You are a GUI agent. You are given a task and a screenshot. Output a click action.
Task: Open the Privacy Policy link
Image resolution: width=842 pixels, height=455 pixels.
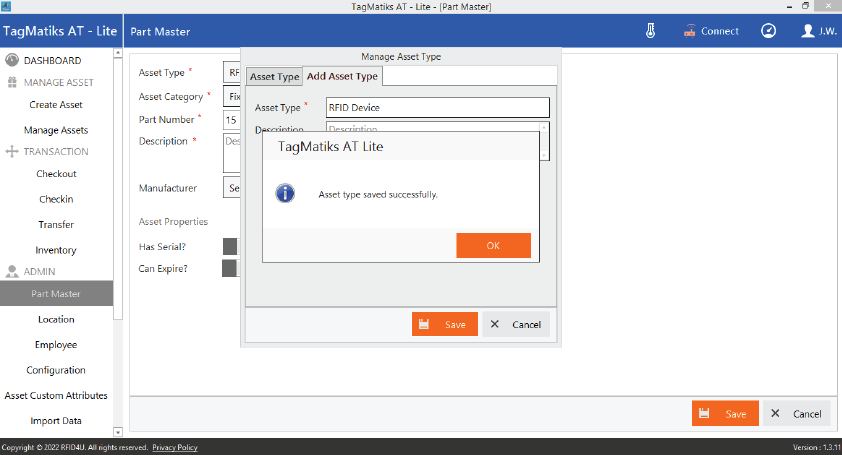[x=175, y=447]
